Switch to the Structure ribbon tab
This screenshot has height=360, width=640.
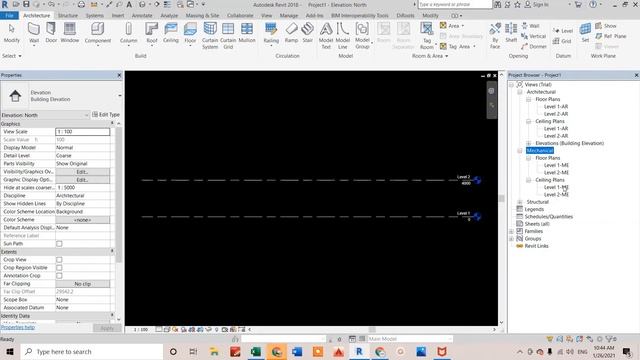point(68,16)
